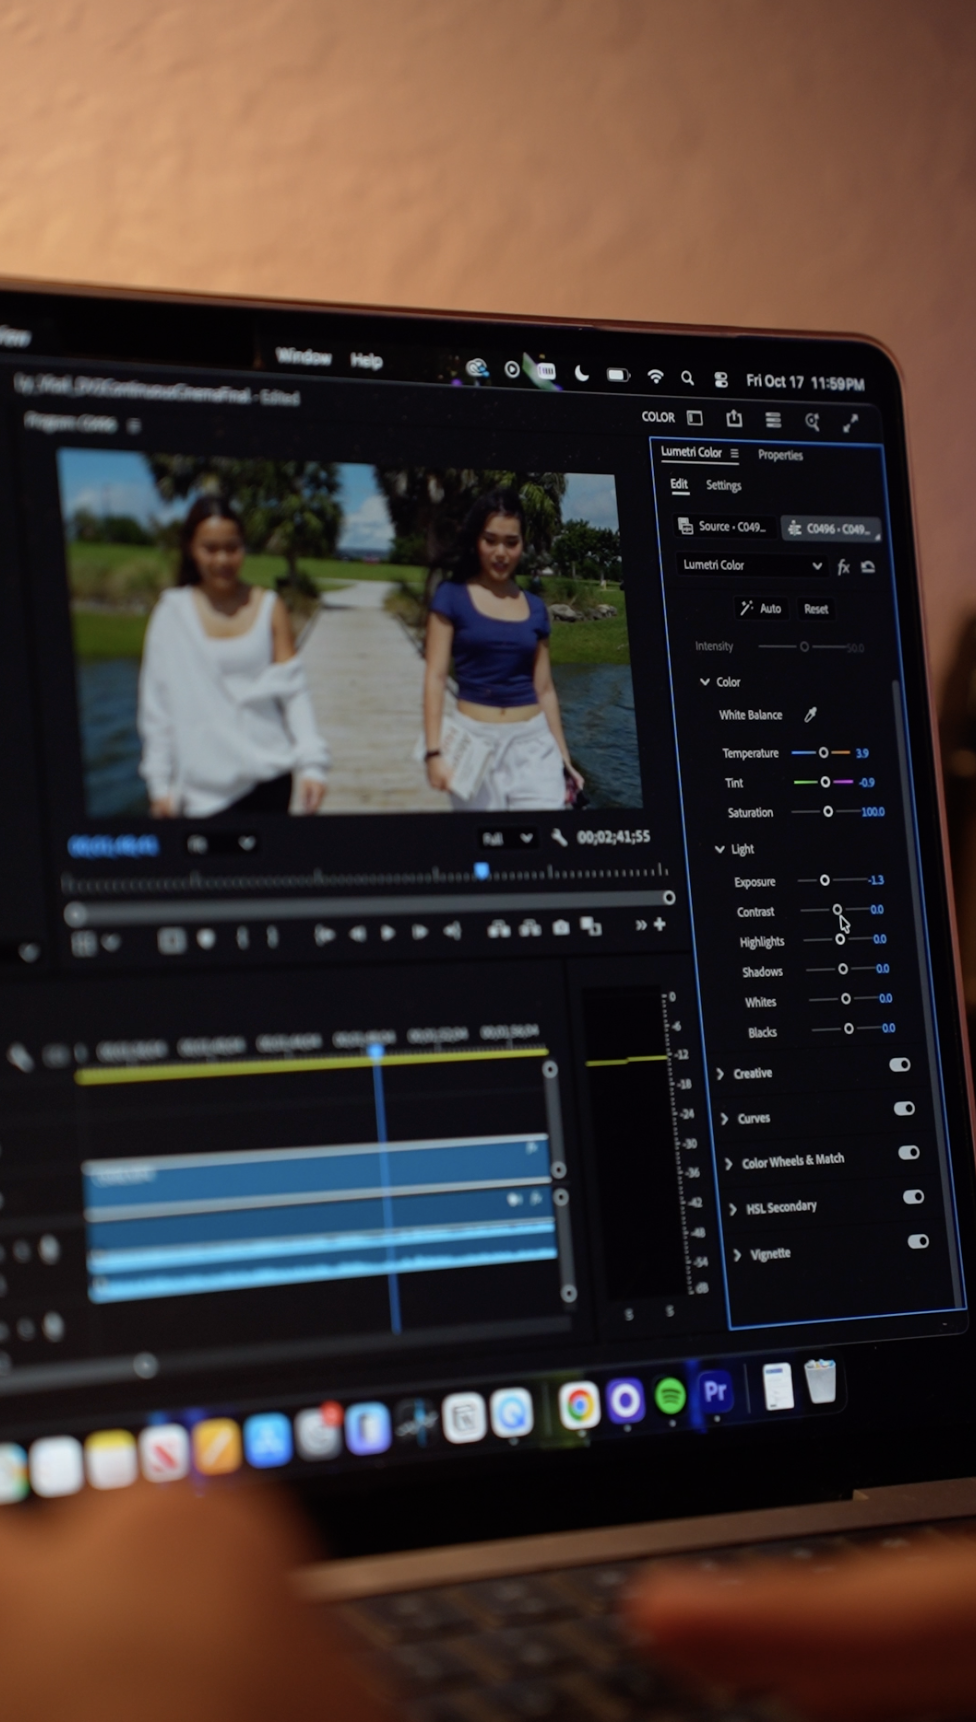This screenshot has width=976, height=1722.
Task: Expand the Creative section
Action: pos(720,1073)
